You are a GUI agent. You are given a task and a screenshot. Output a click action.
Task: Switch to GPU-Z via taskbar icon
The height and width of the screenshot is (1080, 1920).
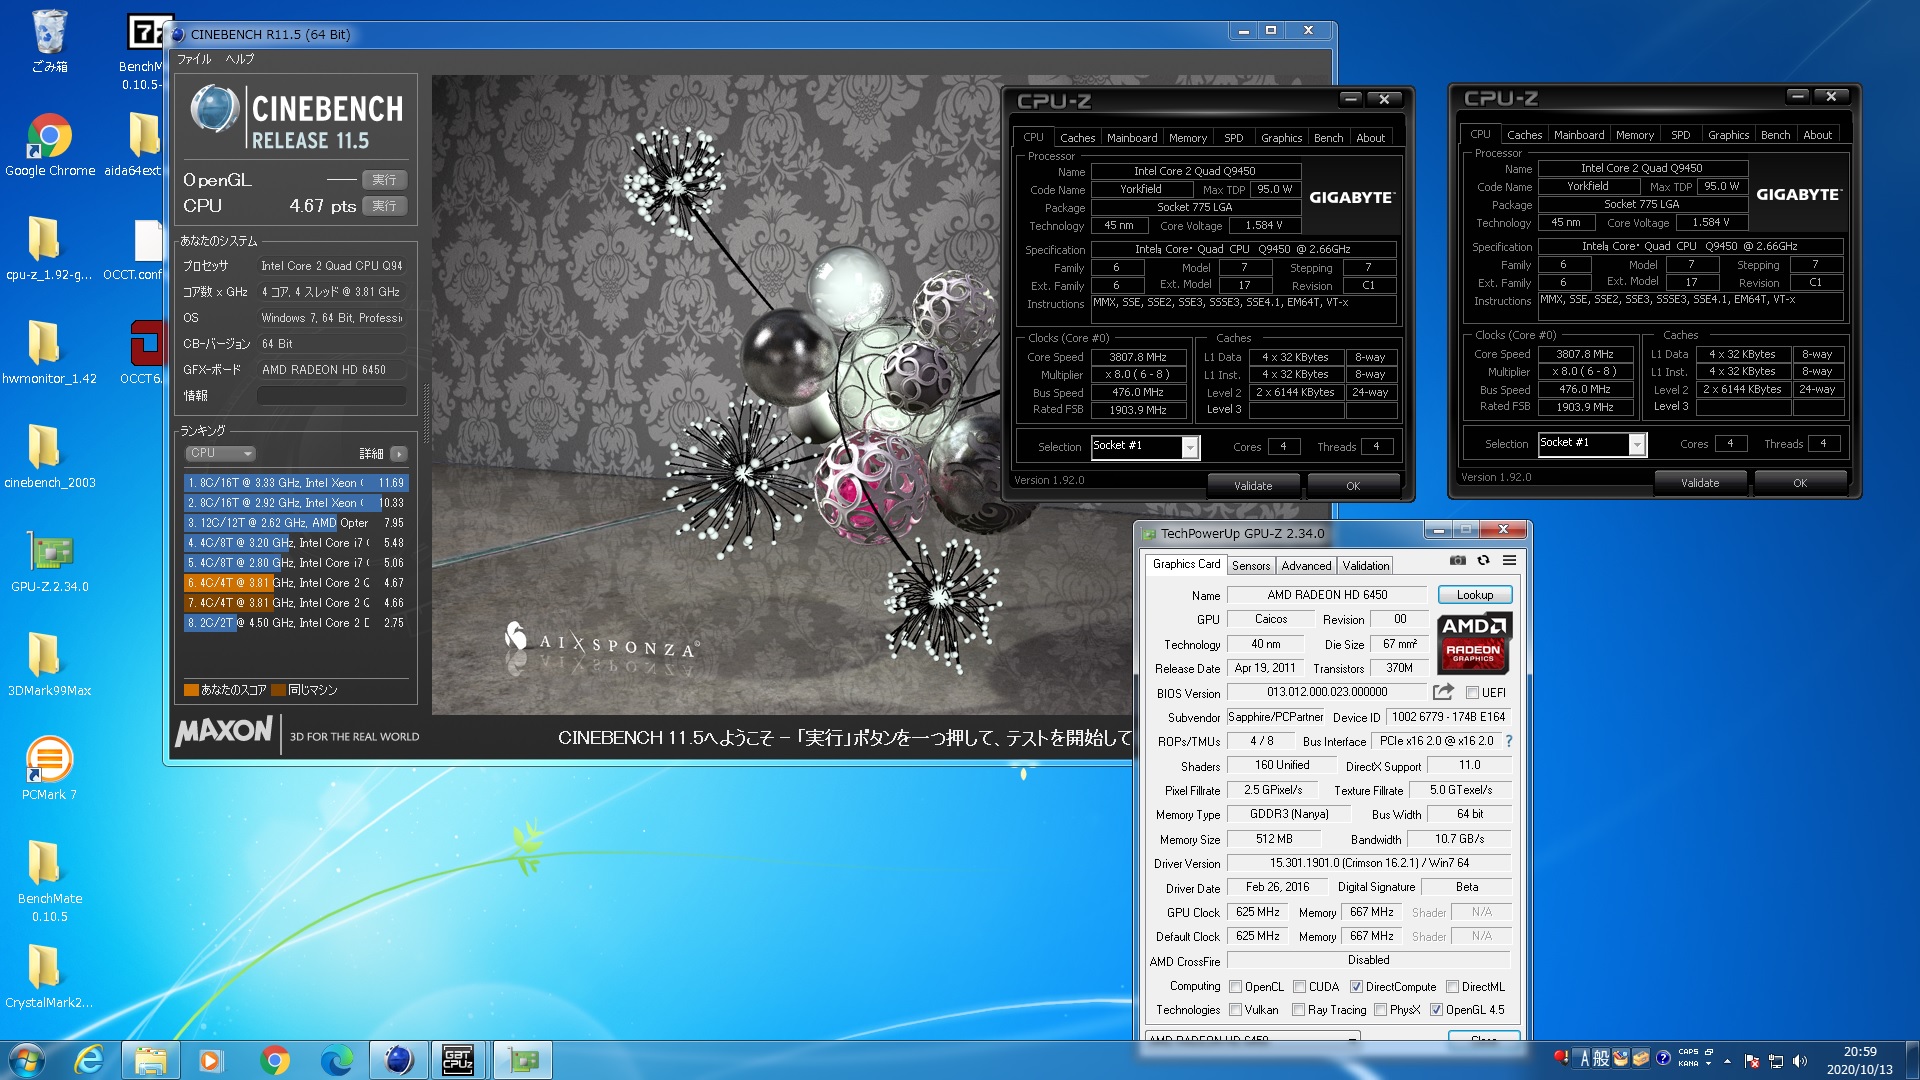click(522, 1060)
